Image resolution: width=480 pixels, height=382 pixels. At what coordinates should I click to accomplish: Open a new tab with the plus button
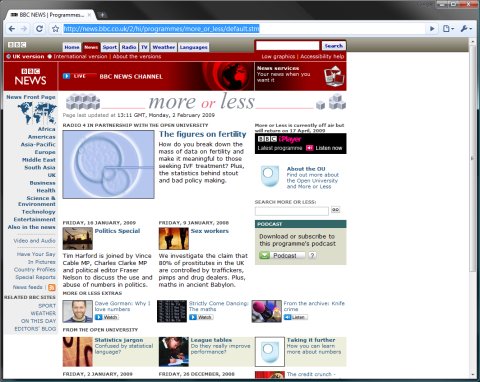[103, 15]
